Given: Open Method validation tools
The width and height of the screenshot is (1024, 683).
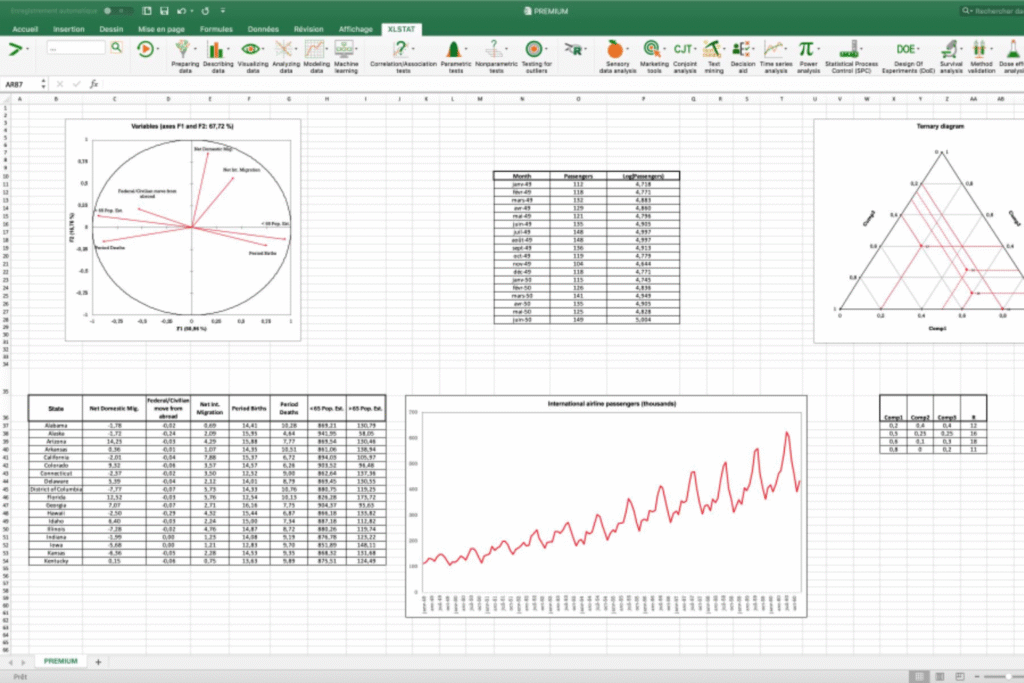Looking at the screenshot, I should tap(981, 57).
